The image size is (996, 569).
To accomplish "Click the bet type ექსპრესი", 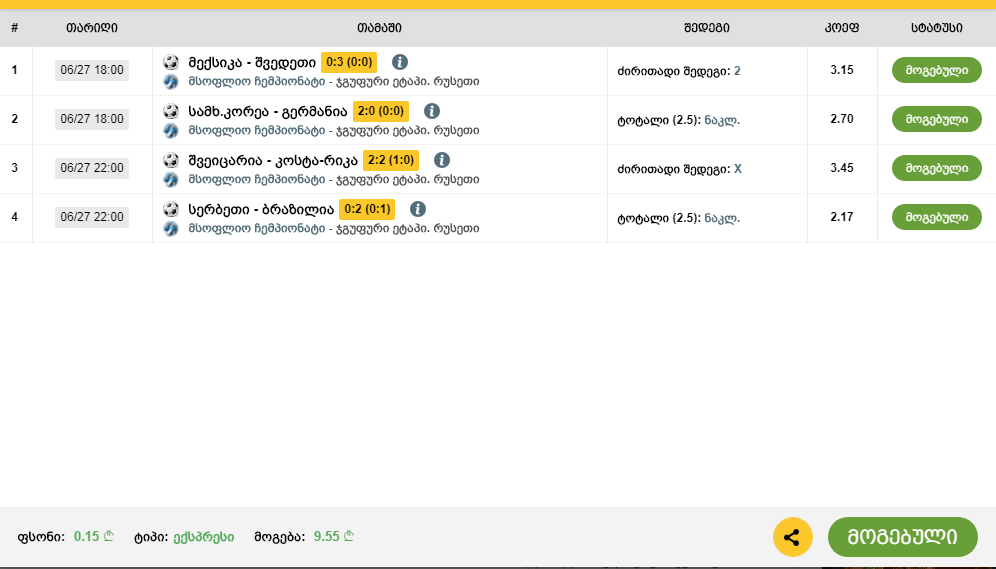I will pyautogui.click(x=203, y=537).
